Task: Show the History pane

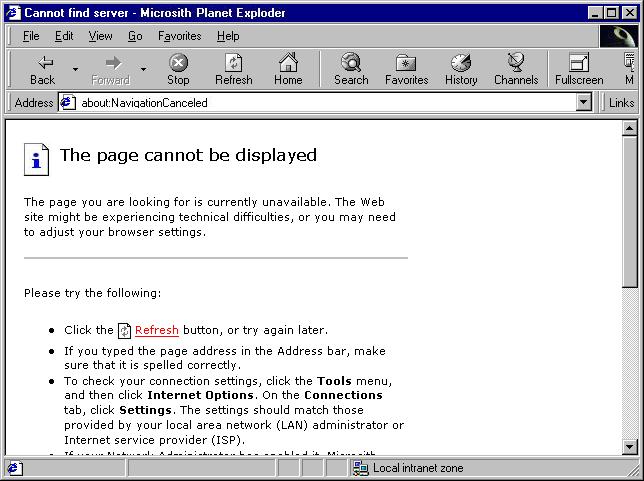Action: click(x=461, y=69)
